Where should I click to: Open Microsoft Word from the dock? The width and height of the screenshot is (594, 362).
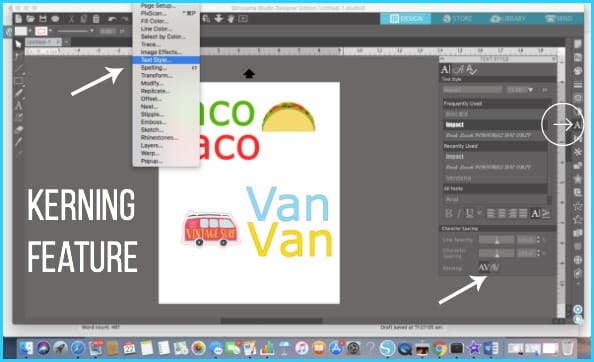coord(491,348)
